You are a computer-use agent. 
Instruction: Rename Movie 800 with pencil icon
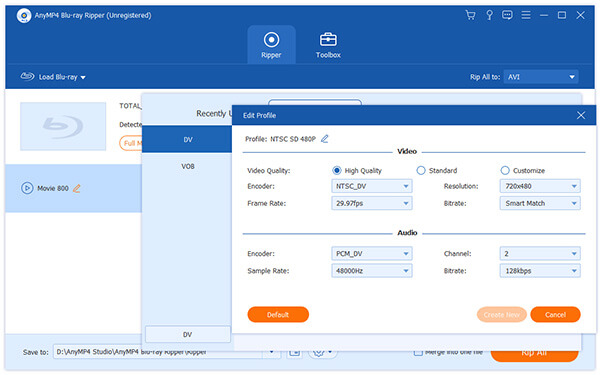[x=77, y=188]
